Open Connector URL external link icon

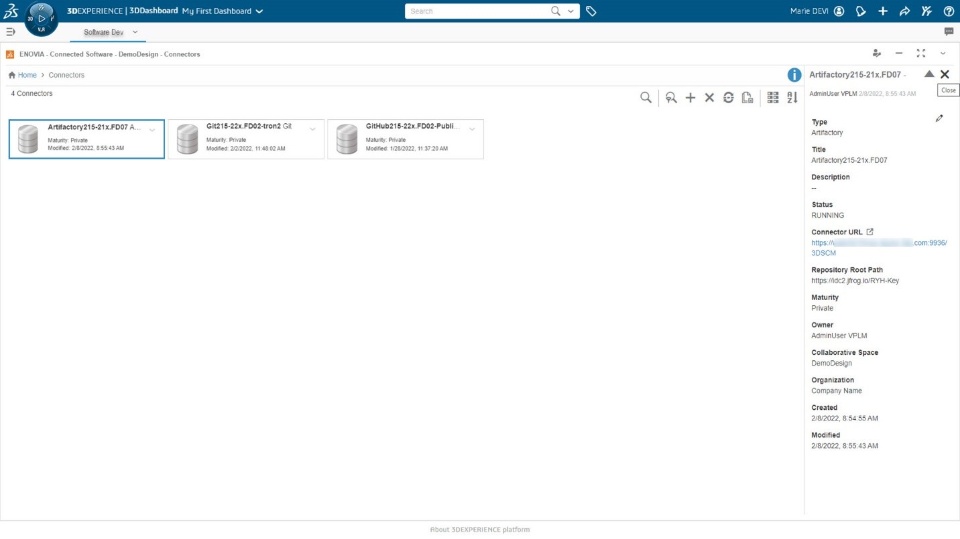point(869,232)
